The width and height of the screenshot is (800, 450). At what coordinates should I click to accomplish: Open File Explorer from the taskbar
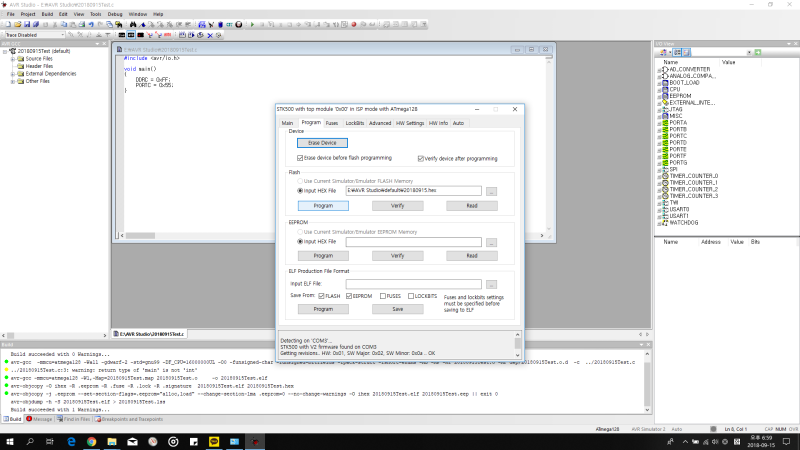click(112, 442)
